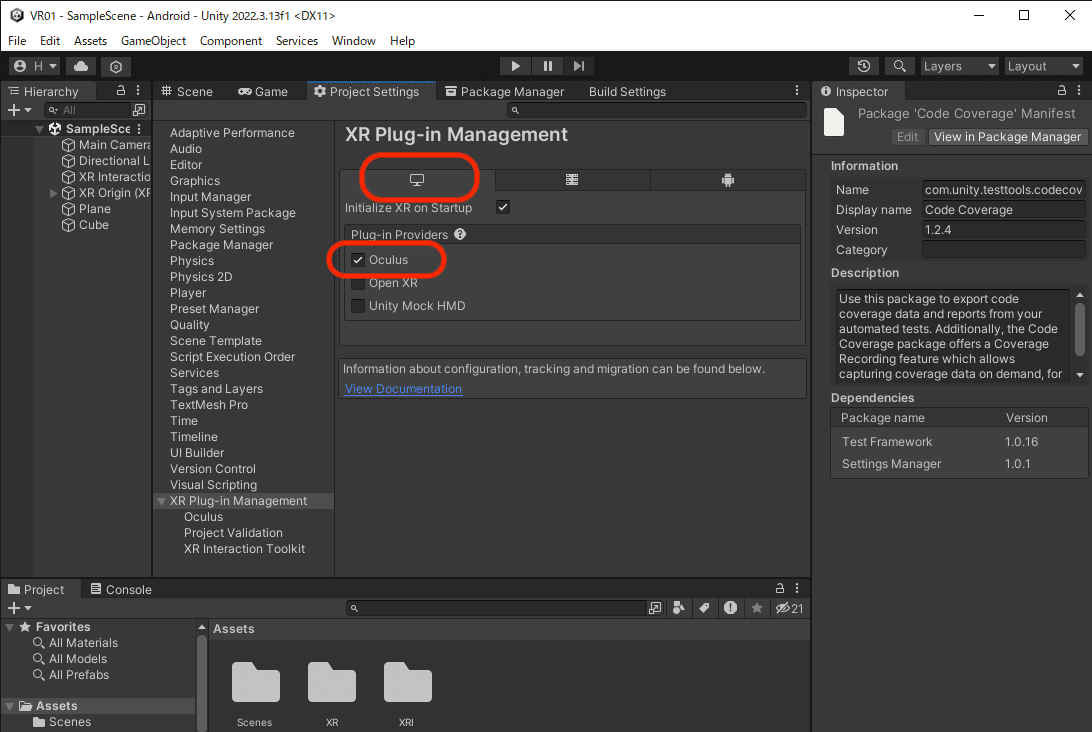Open the Layout dropdown
The width and height of the screenshot is (1092, 732).
pos(1043,66)
